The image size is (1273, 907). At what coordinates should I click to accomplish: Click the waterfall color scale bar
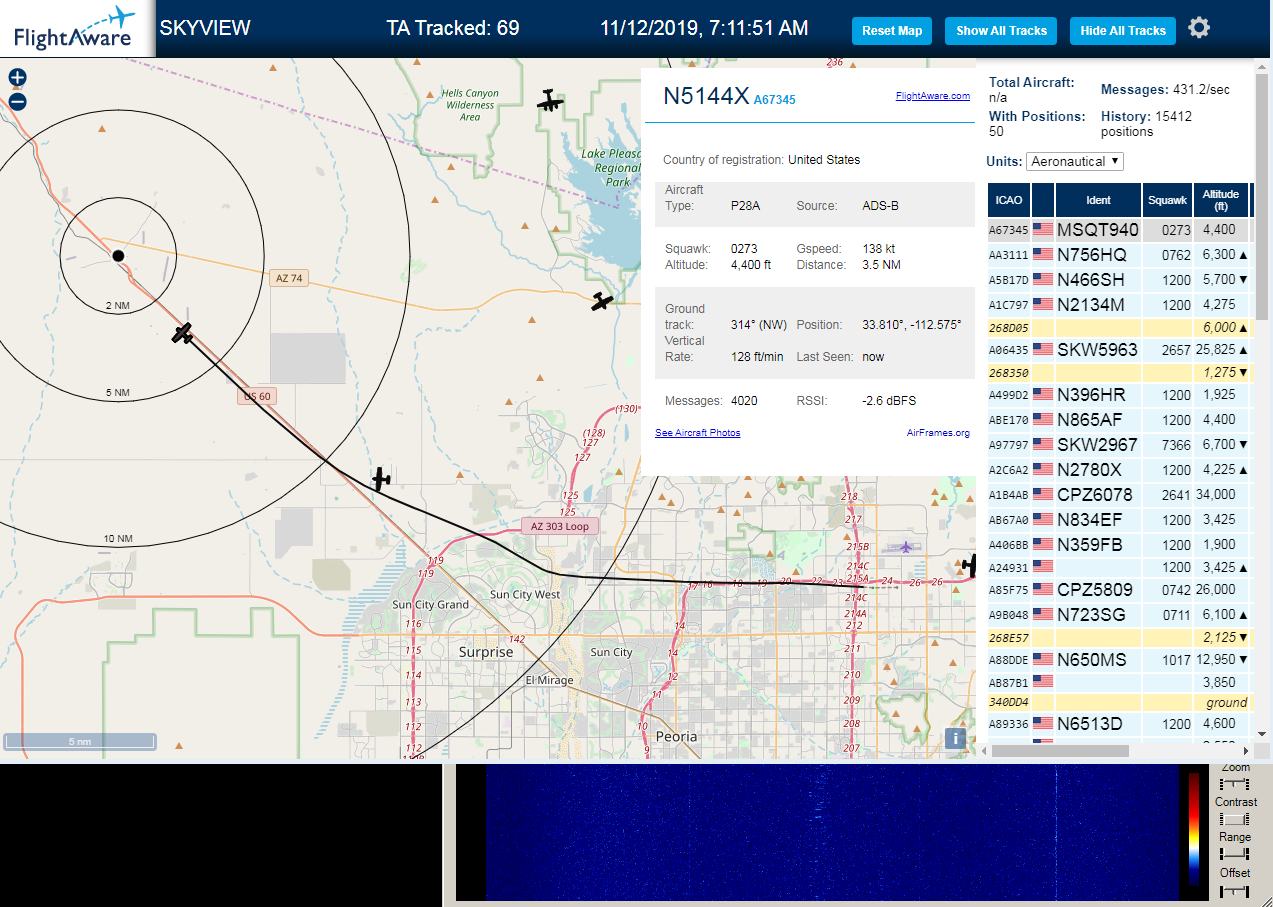1194,829
